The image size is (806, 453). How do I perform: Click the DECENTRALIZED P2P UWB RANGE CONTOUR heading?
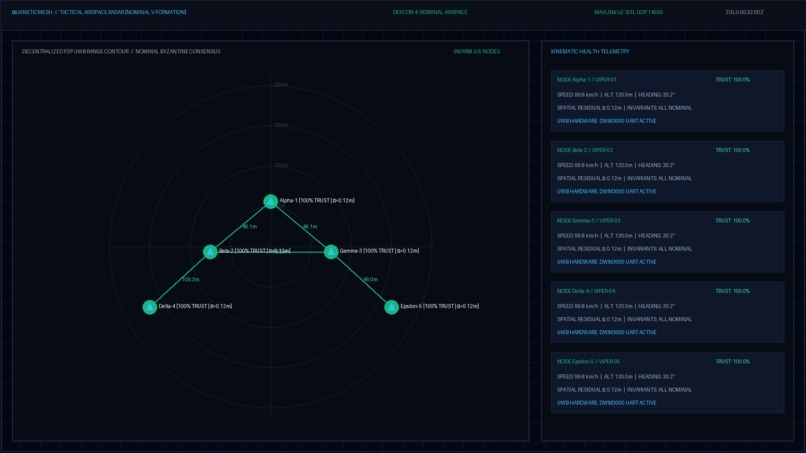(121, 51)
